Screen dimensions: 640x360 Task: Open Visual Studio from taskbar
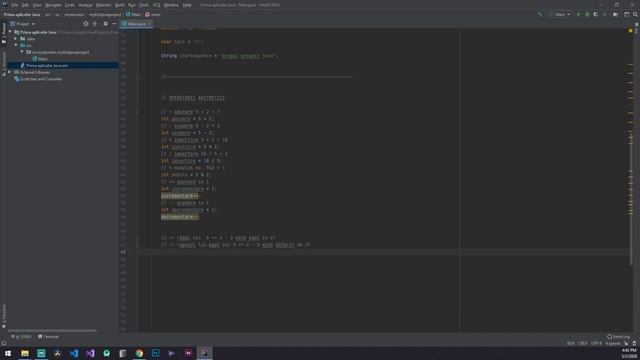90,353
